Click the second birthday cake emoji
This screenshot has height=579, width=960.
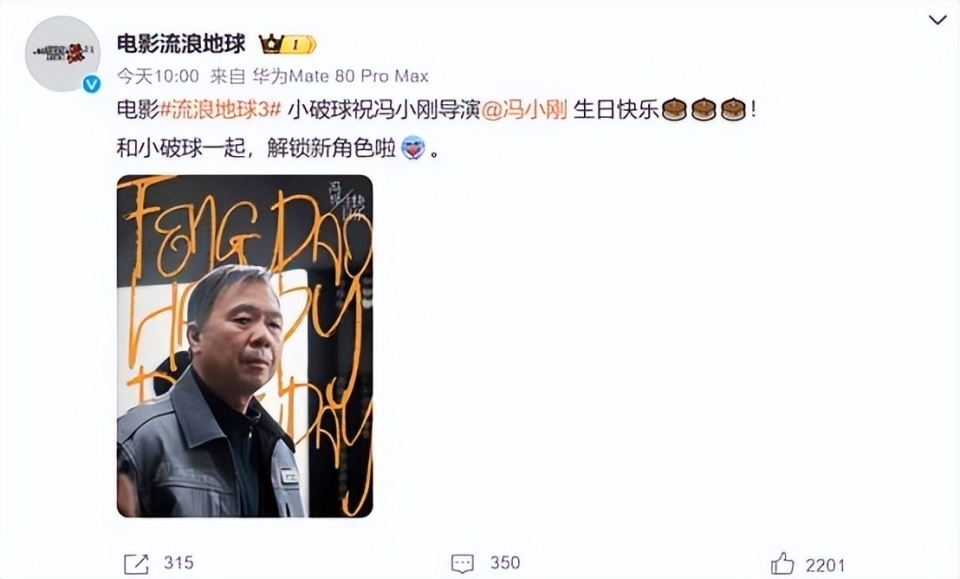(703, 110)
